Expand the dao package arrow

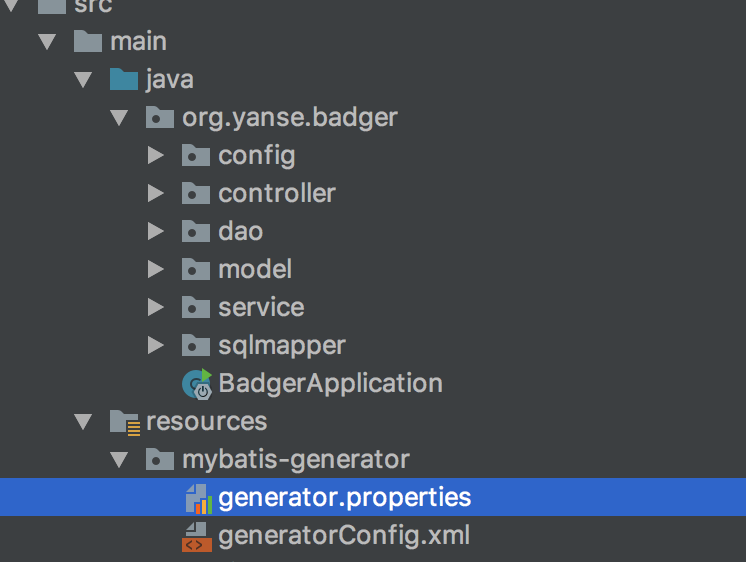[155, 231]
